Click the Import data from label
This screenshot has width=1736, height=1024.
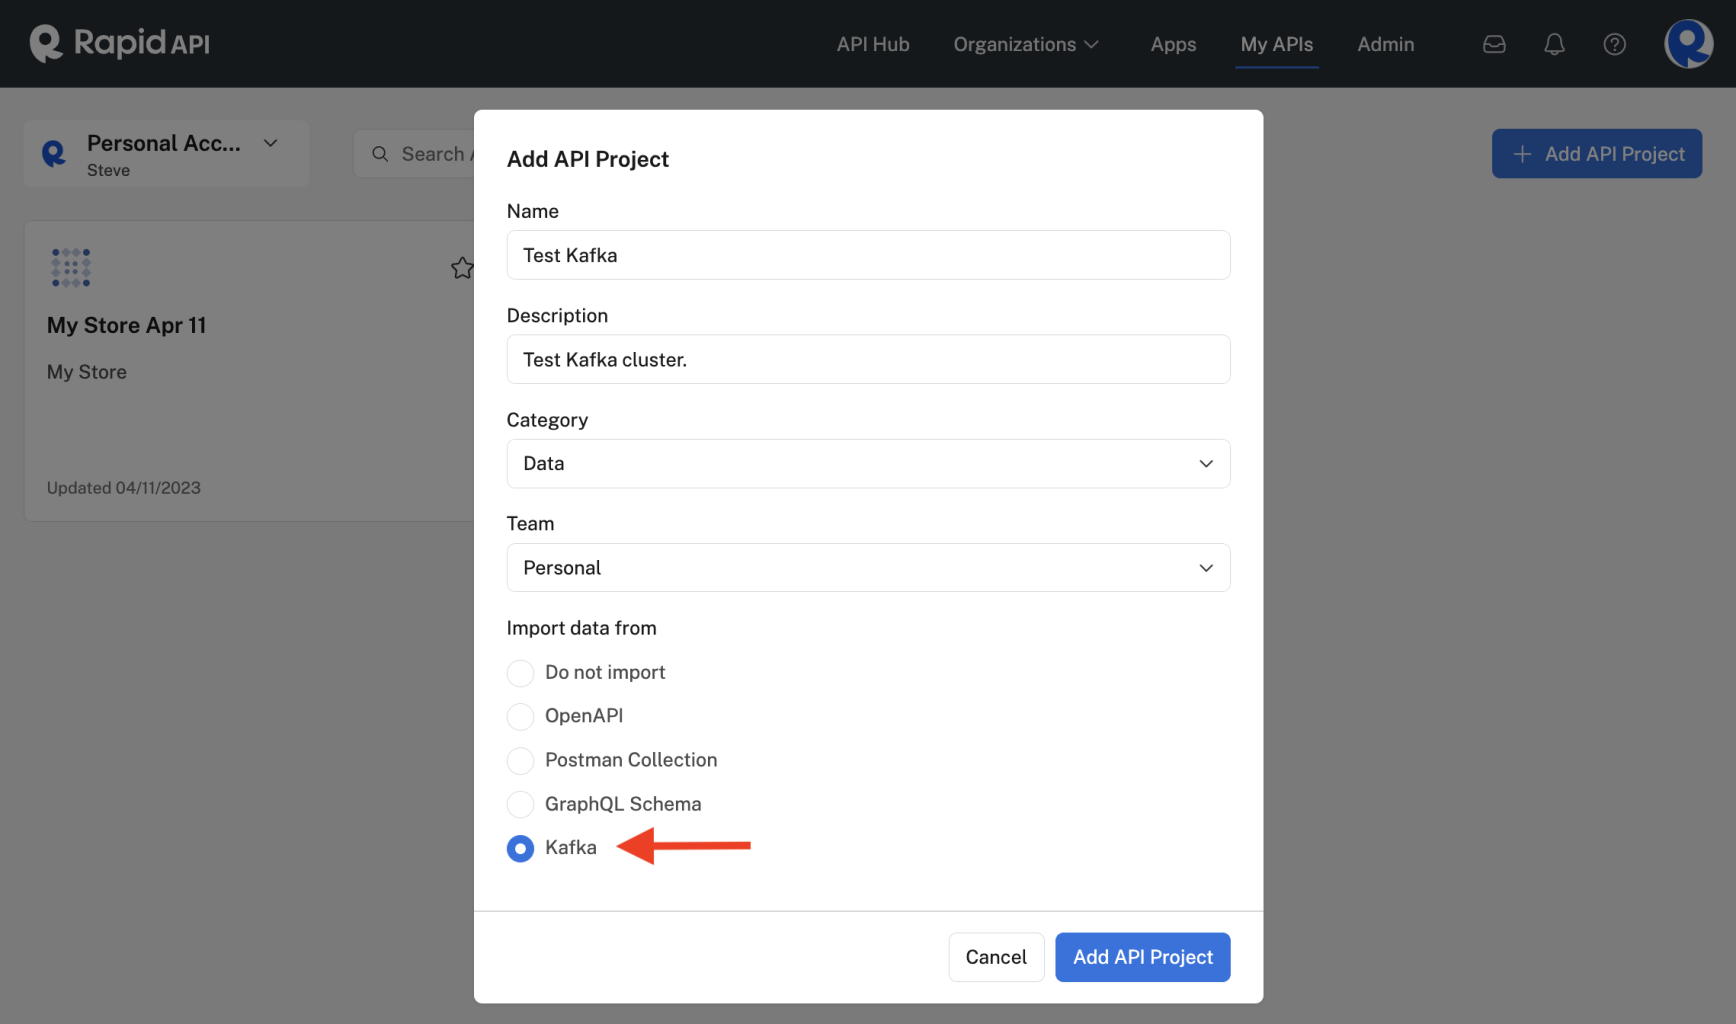582,628
